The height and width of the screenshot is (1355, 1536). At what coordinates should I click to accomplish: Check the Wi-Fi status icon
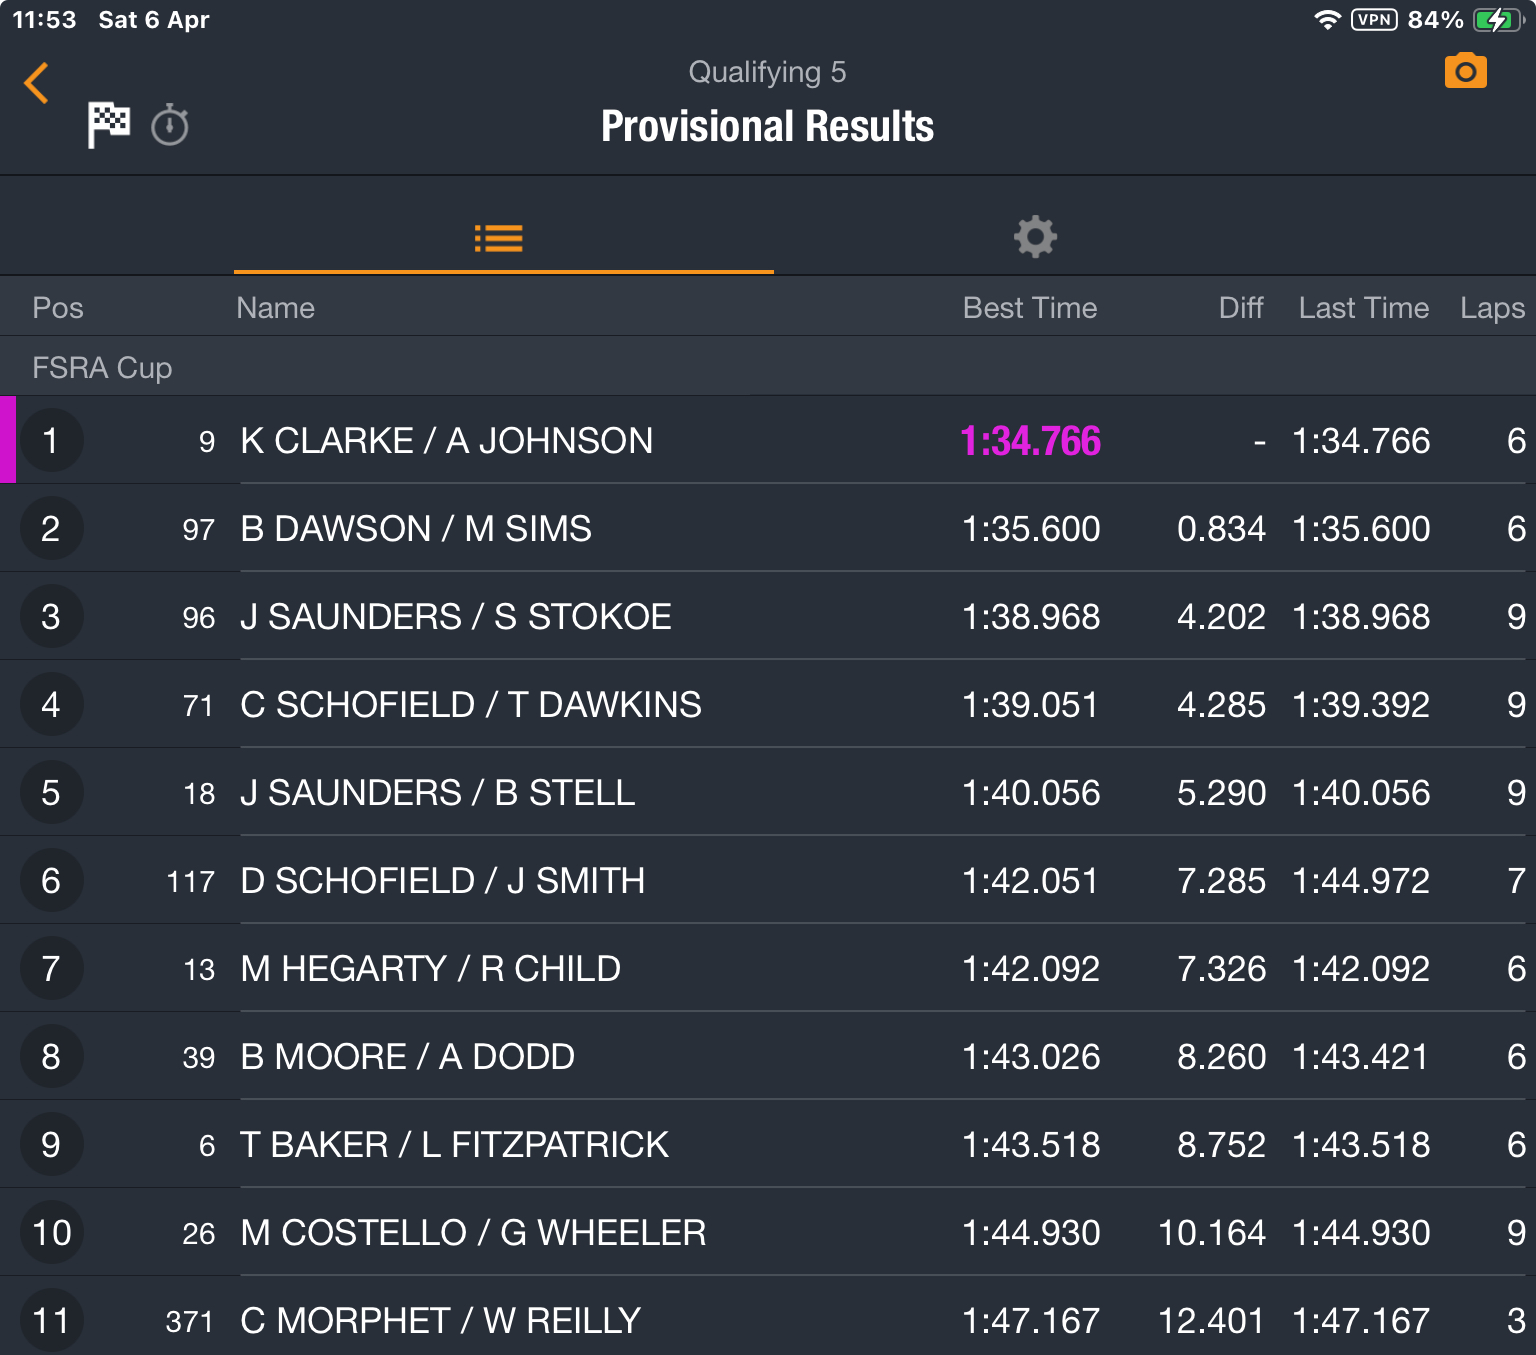(x=1327, y=20)
